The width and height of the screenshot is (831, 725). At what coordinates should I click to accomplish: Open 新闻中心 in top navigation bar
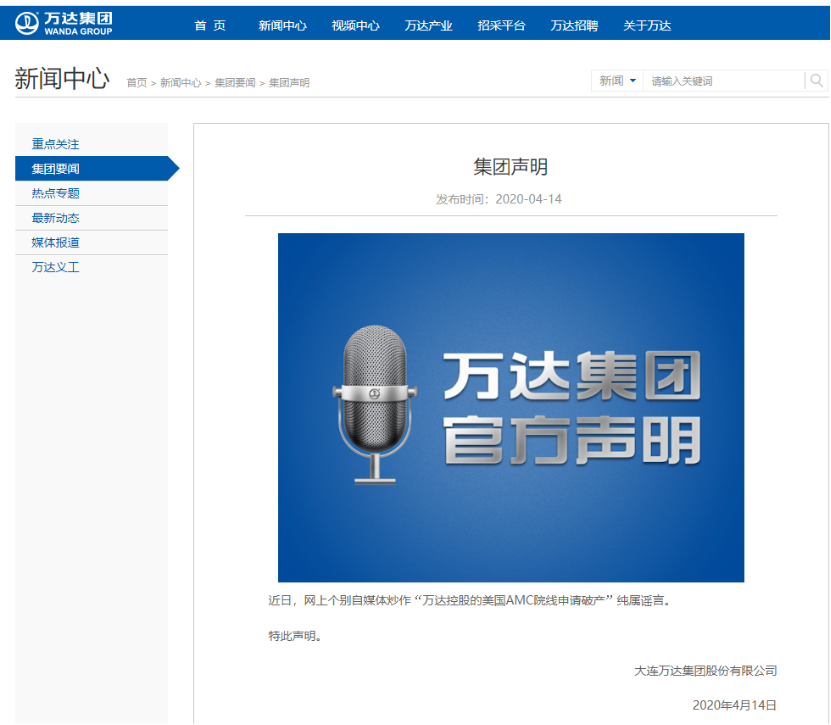(x=282, y=25)
